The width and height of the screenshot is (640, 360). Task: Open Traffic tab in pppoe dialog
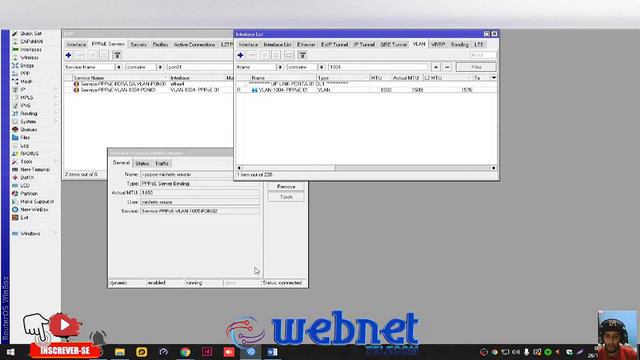point(162,163)
